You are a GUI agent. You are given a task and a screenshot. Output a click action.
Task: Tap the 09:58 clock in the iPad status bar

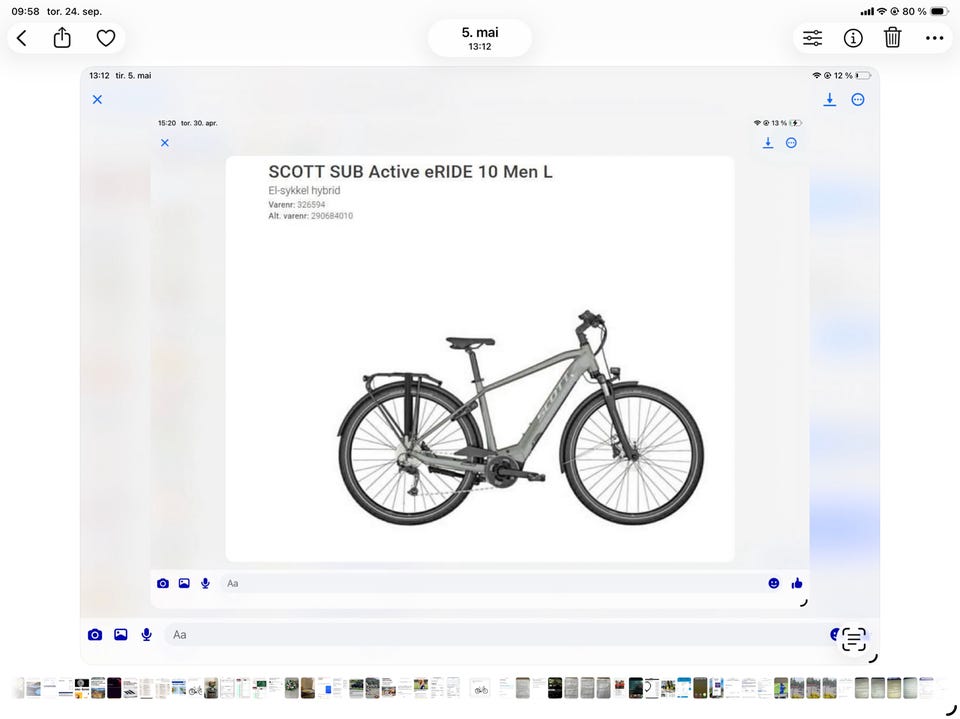coord(25,11)
